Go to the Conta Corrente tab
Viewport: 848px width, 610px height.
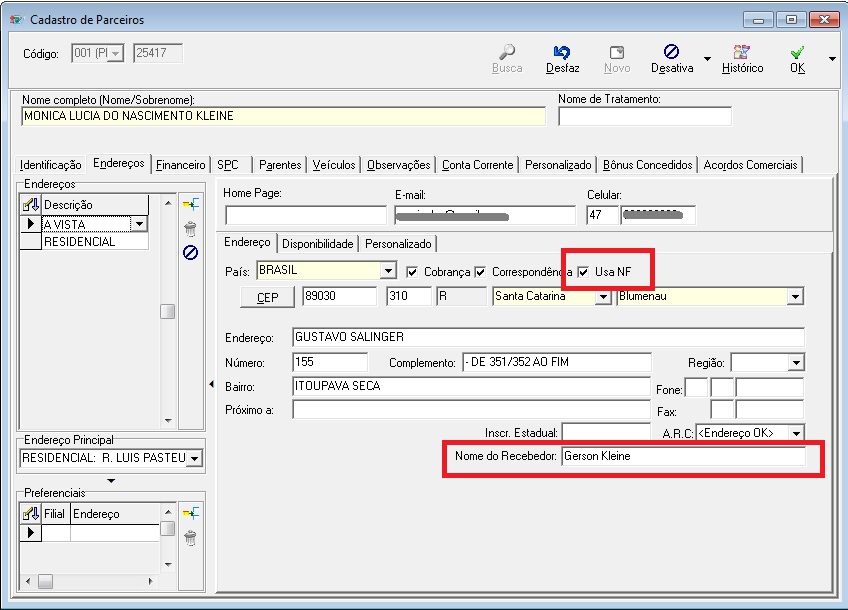click(478, 165)
